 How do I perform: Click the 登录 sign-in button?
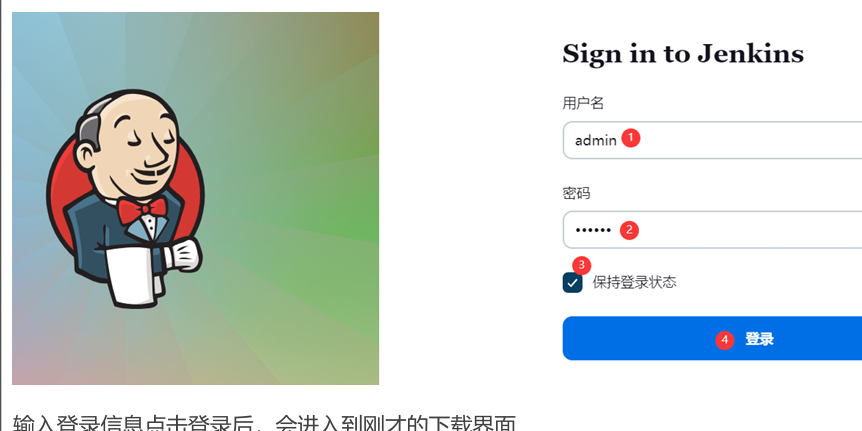[712, 338]
